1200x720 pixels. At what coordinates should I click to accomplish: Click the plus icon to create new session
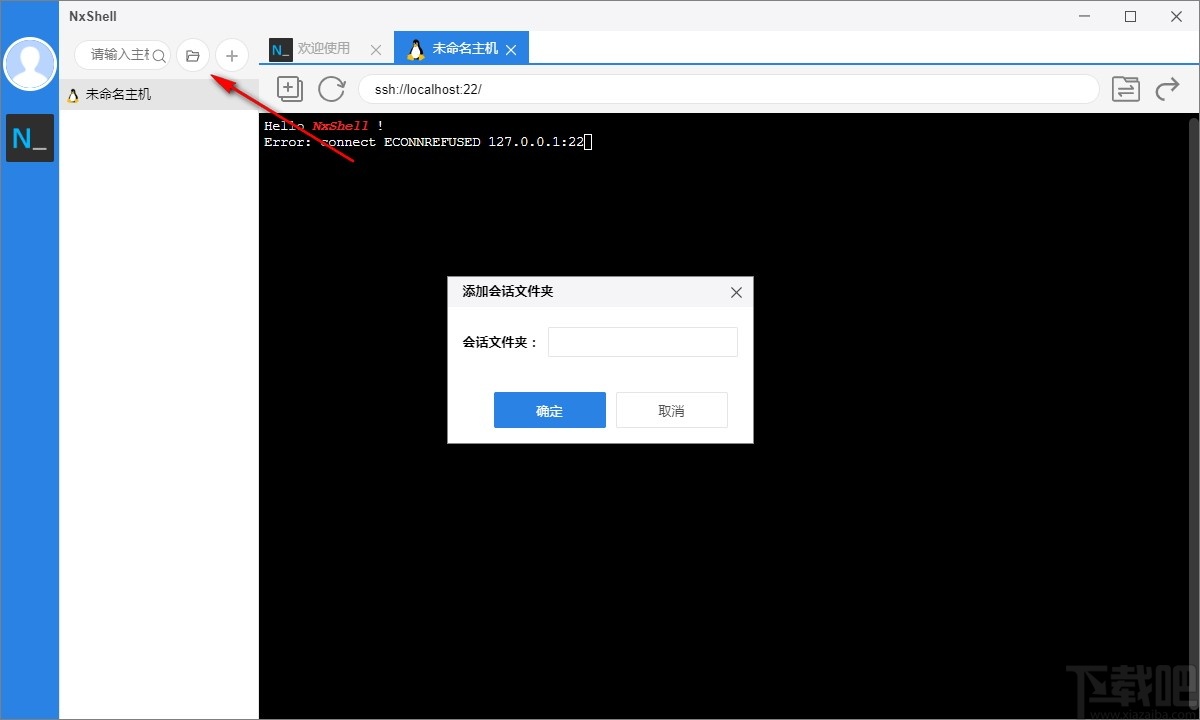coord(231,55)
